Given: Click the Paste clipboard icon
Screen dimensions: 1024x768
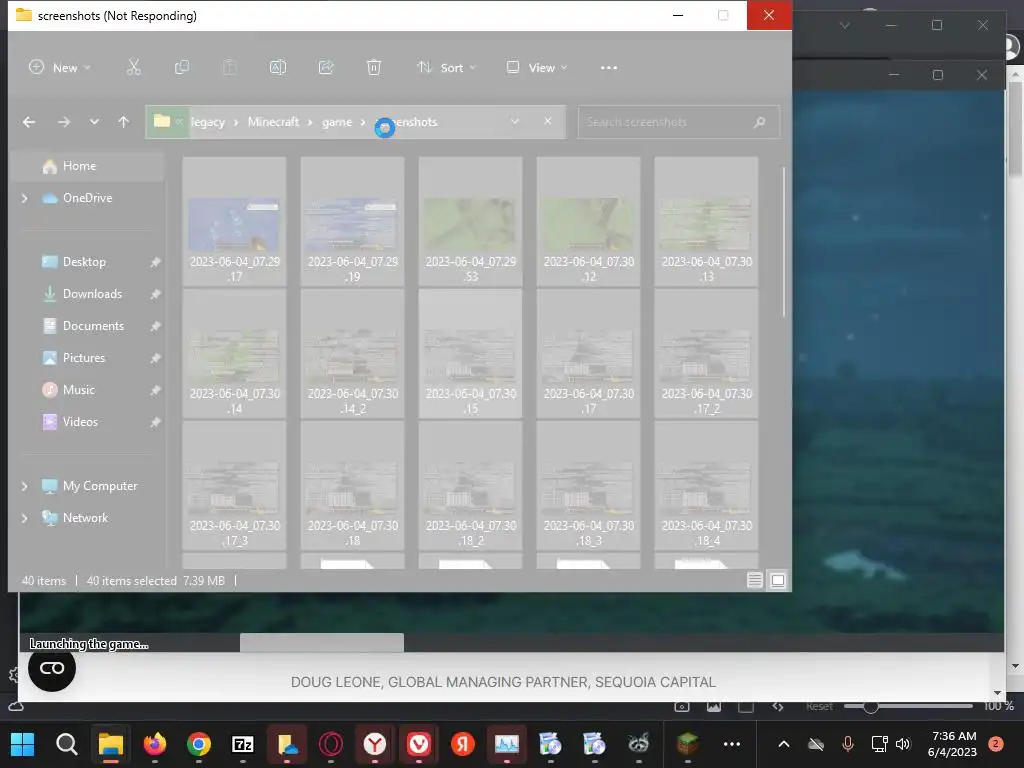Looking at the screenshot, I should (230, 67).
